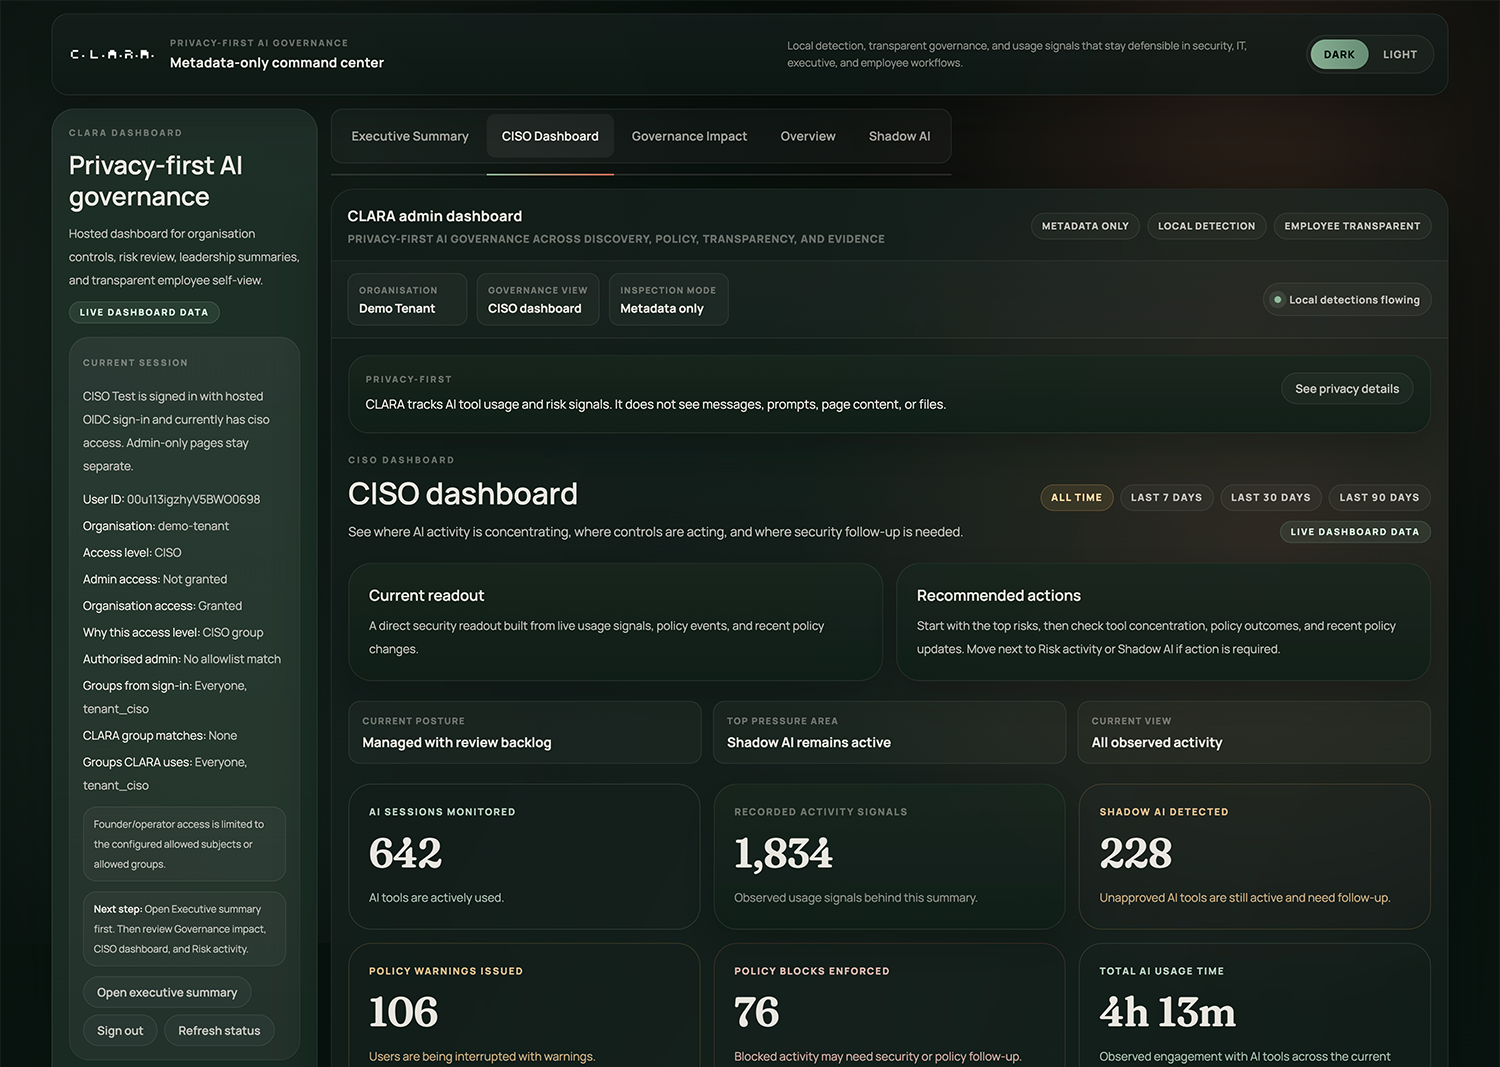1500x1067 pixels.
Task: Open the INSPECTION MODE Metadata only selector
Action: click(x=668, y=299)
